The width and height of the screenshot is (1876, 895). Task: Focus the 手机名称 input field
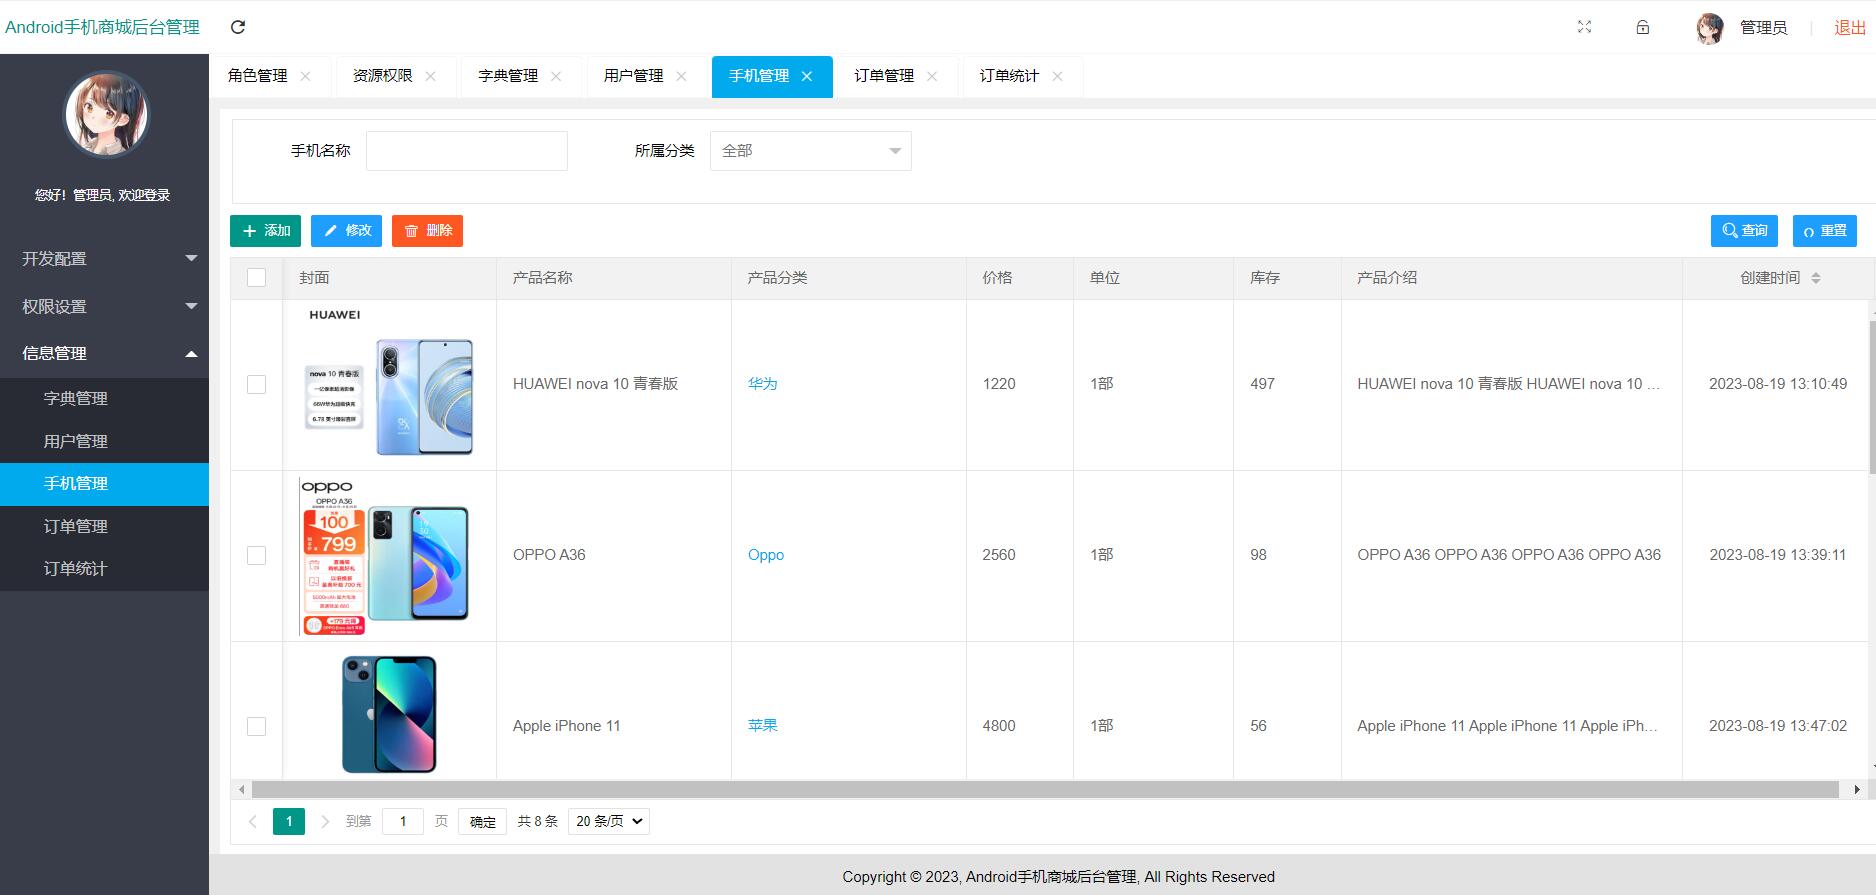point(467,151)
